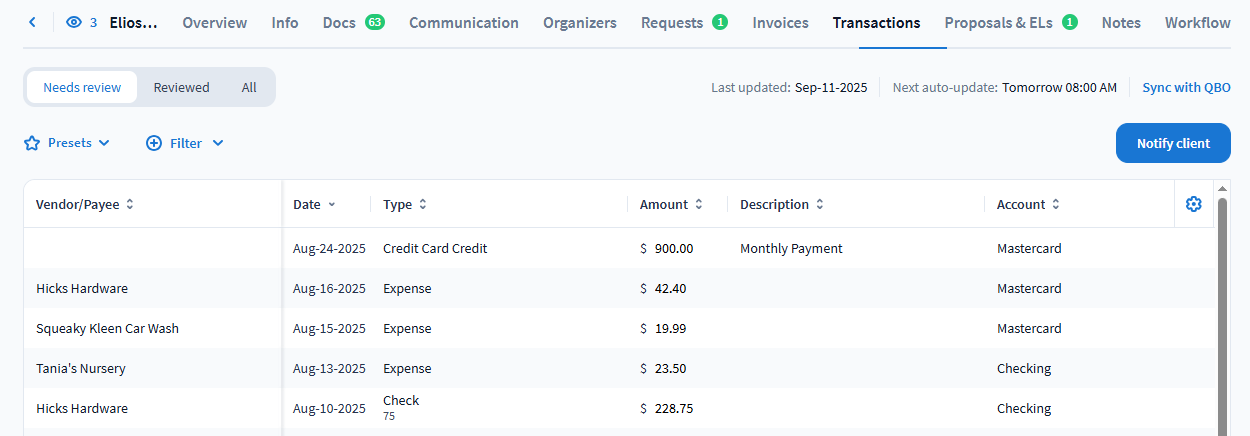The height and width of the screenshot is (436, 1250).
Task: Switch to Reviewed transactions view
Action: pos(181,87)
